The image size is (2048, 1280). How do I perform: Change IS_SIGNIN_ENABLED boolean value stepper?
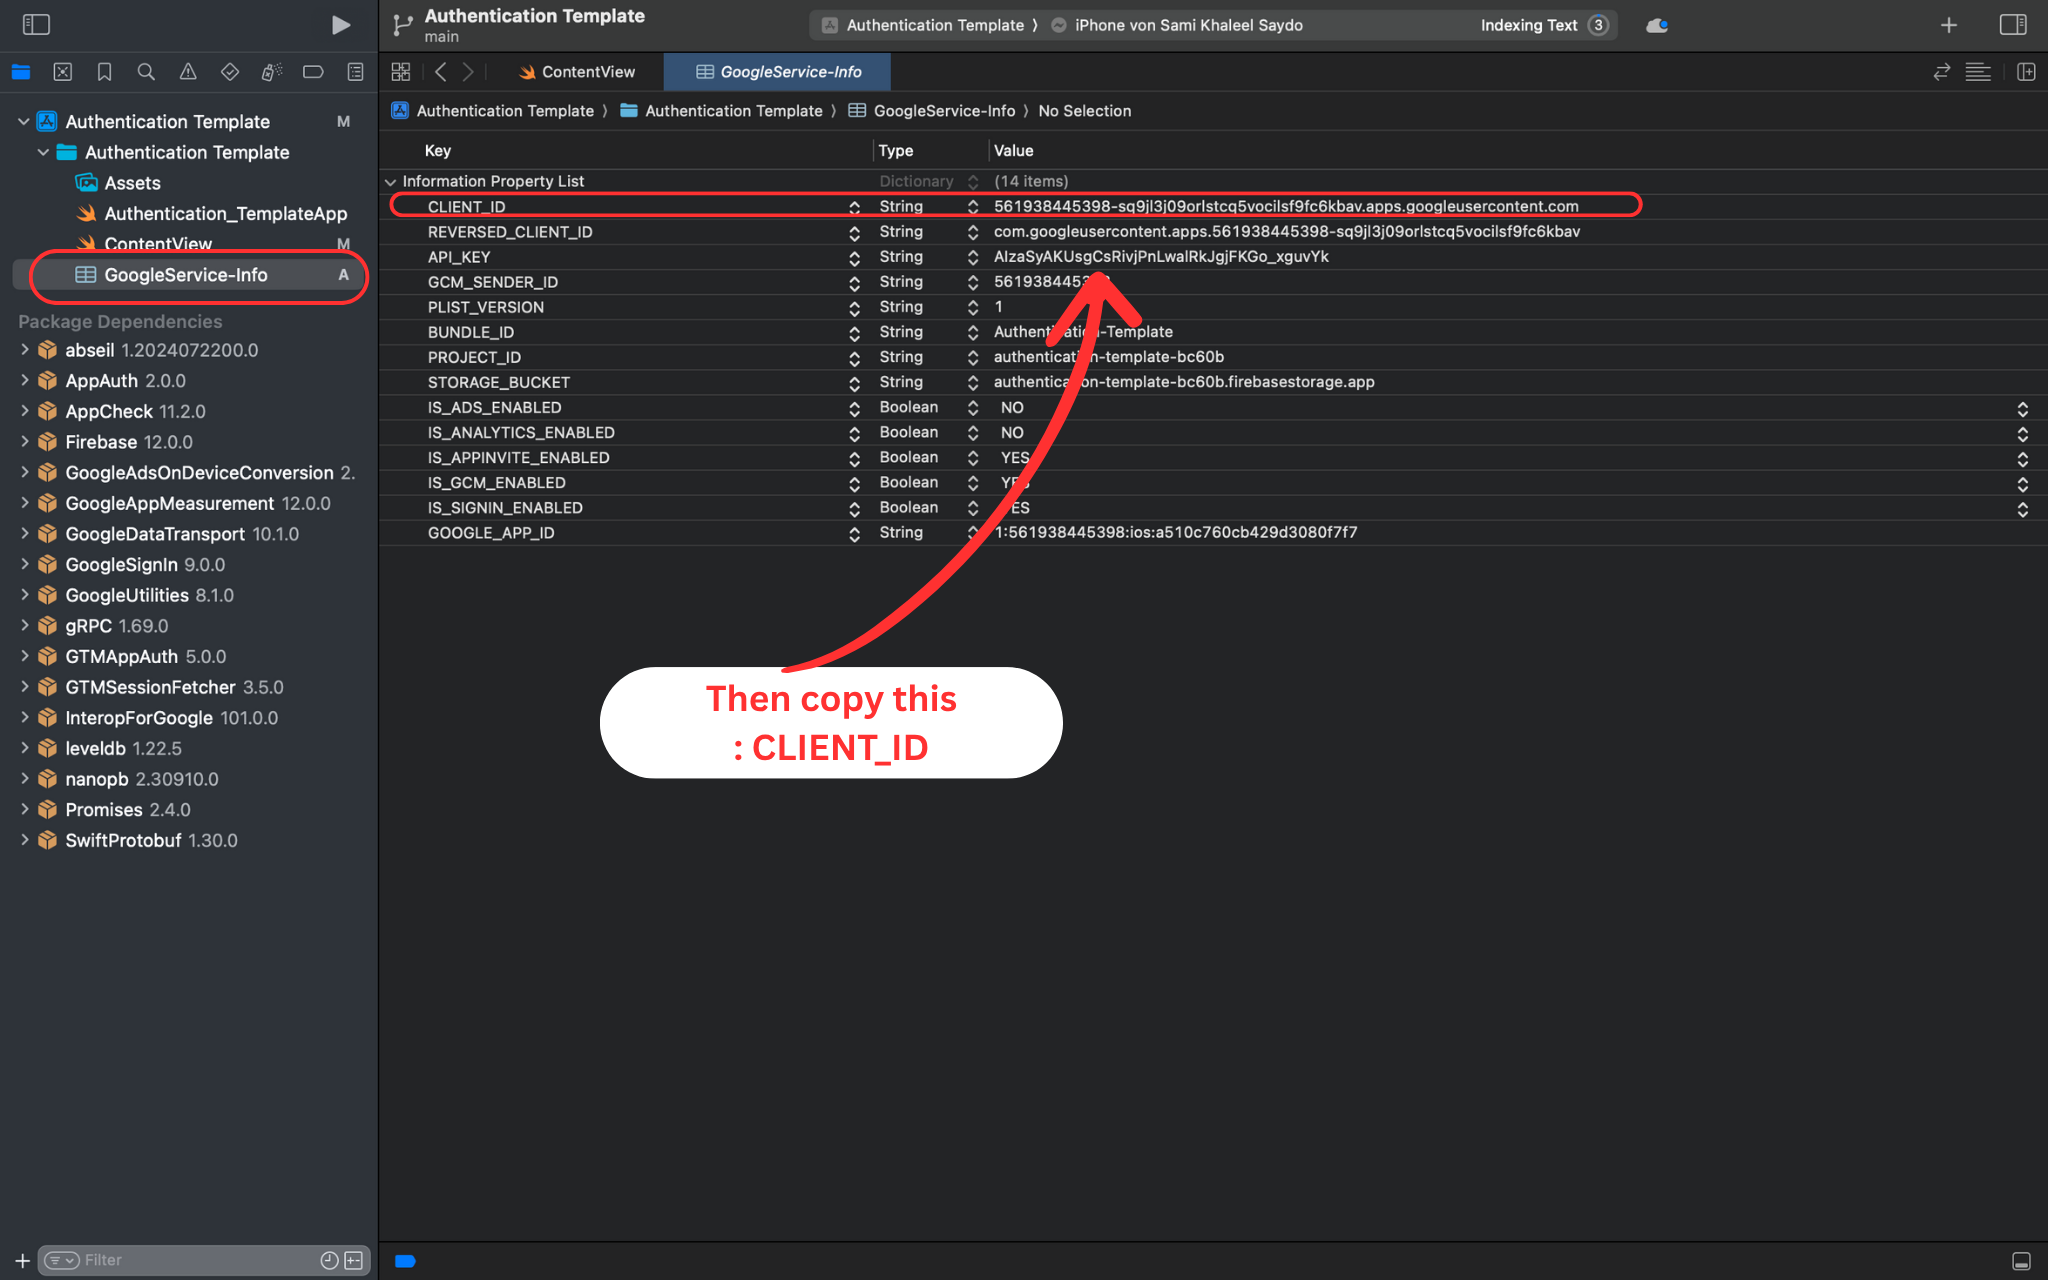pos(2022,508)
